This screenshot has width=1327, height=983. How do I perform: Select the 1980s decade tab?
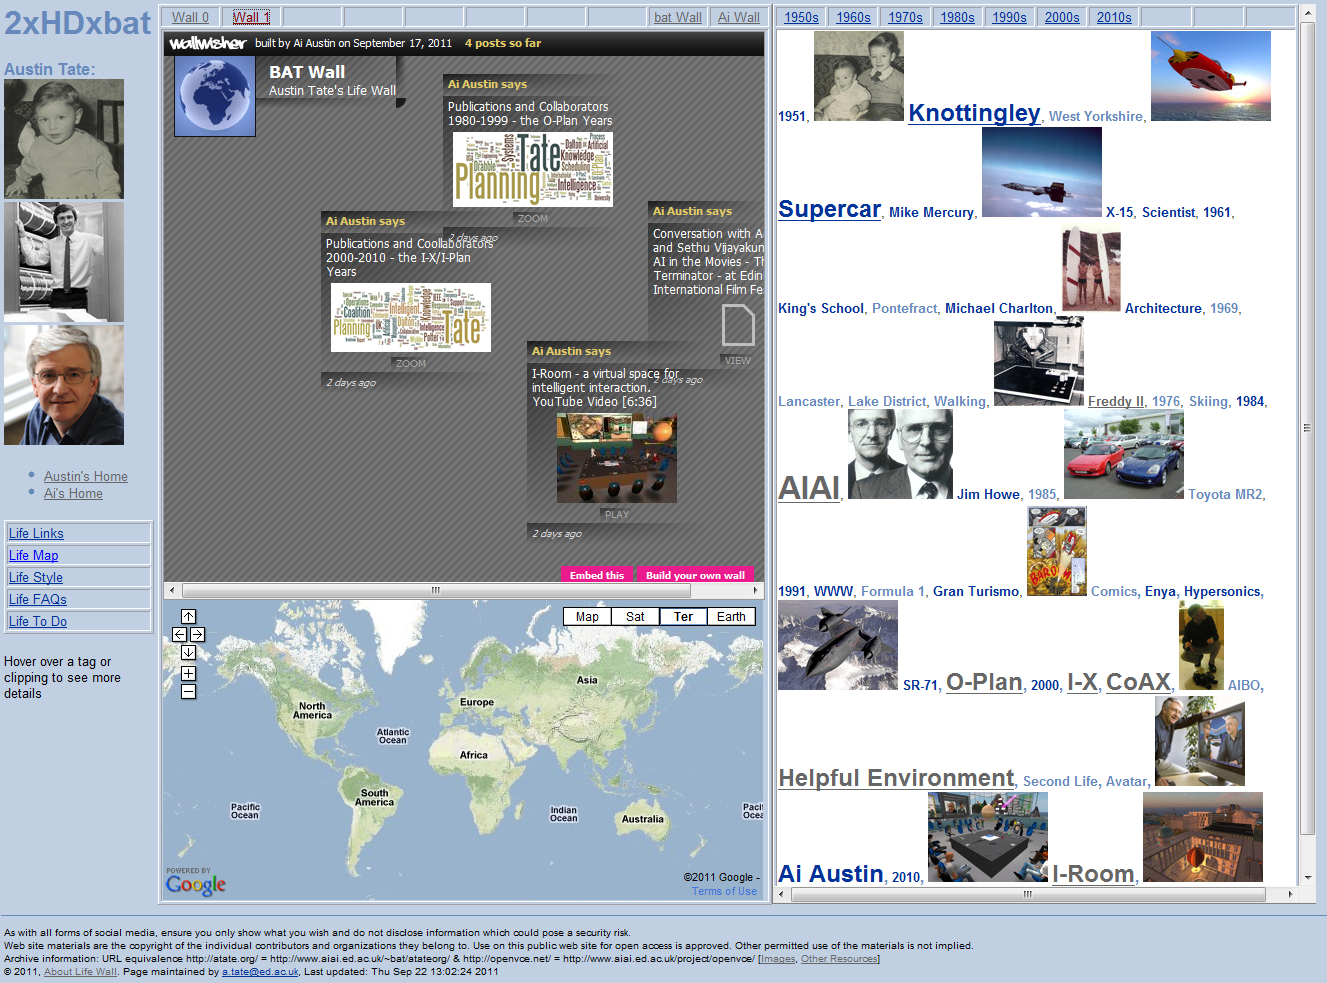(x=957, y=17)
